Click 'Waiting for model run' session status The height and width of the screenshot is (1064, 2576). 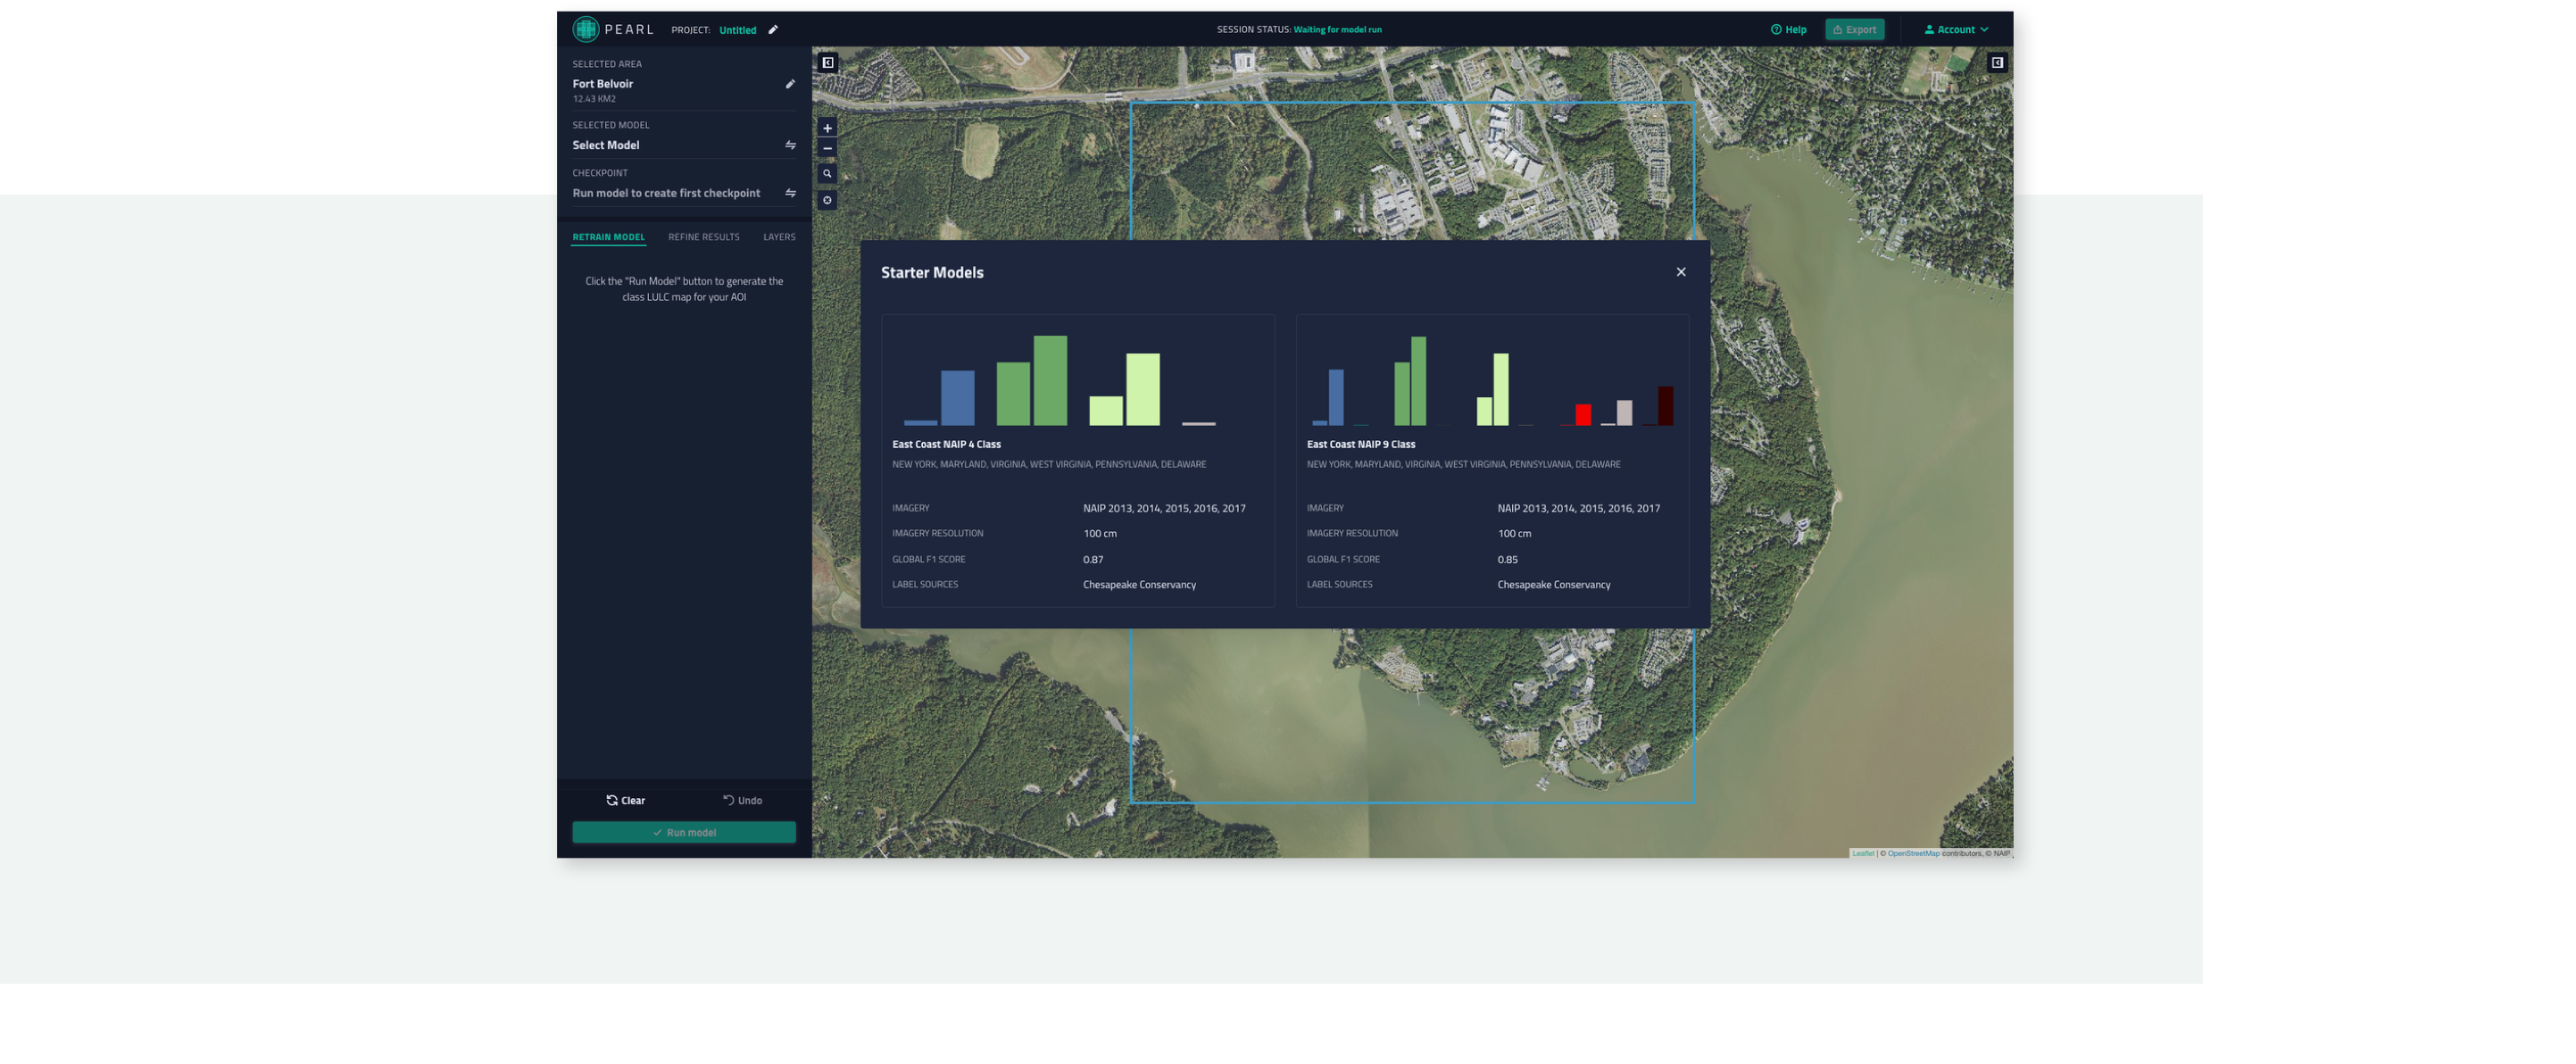tap(1337, 30)
